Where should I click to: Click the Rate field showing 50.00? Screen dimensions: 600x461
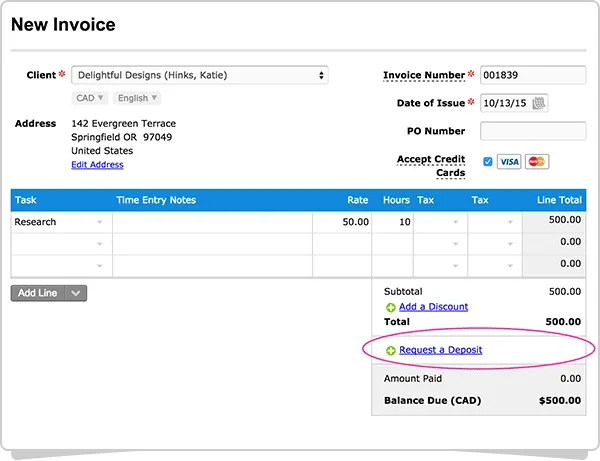tap(342, 222)
